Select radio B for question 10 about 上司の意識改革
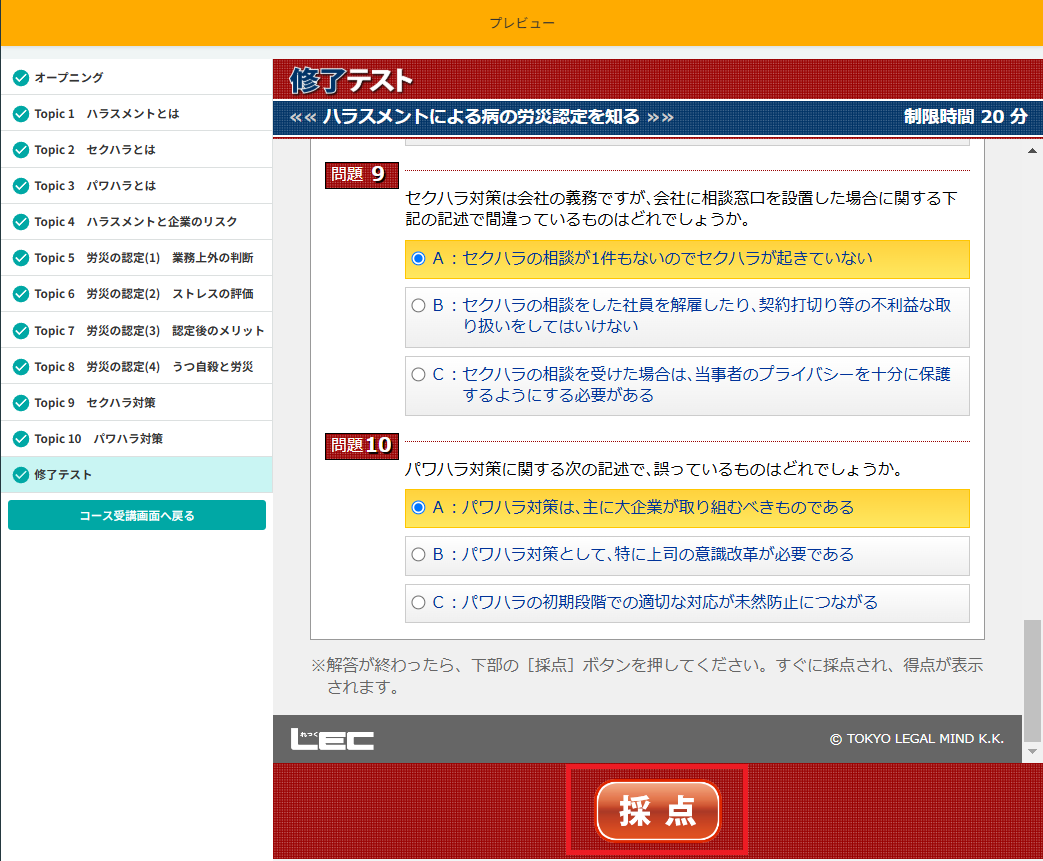The width and height of the screenshot is (1043, 861). coord(418,554)
